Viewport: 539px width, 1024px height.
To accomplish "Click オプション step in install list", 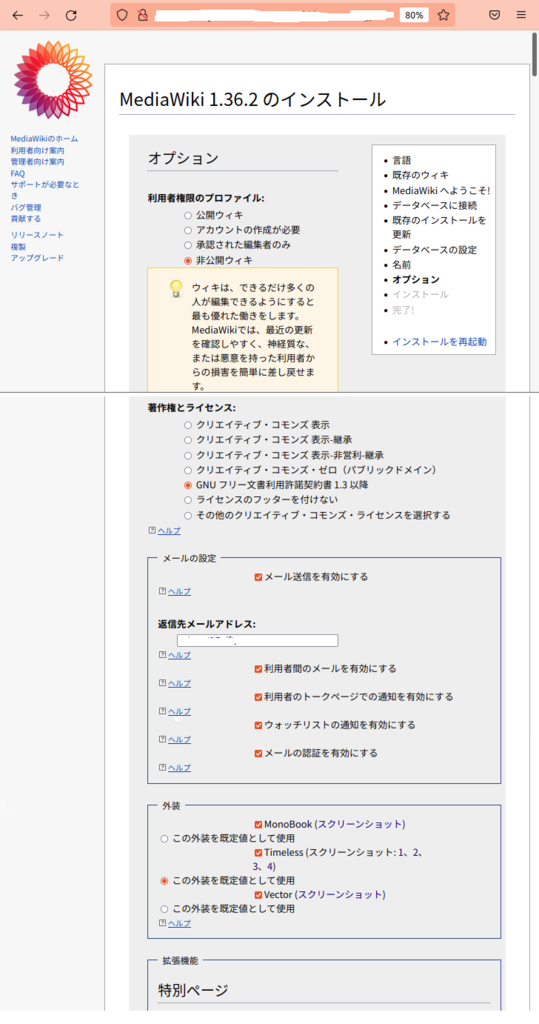I will pyautogui.click(x=416, y=280).
